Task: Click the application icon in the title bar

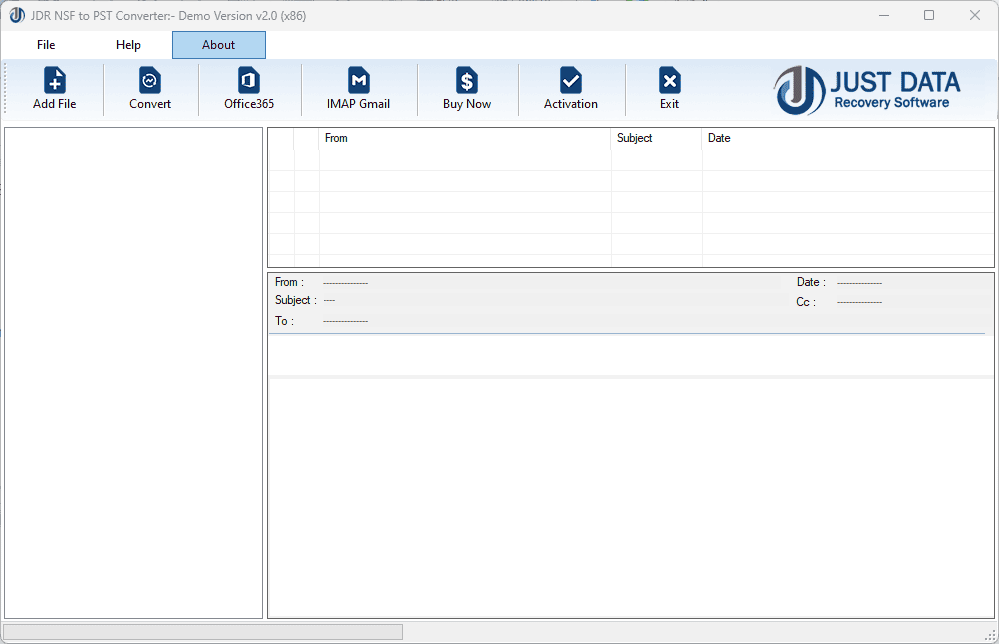Action: pyautogui.click(x=16, y=15)
